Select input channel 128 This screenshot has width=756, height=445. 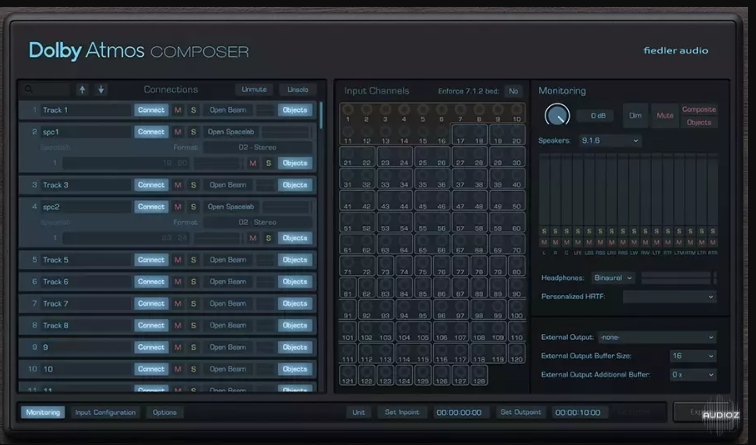pos(478,375)
